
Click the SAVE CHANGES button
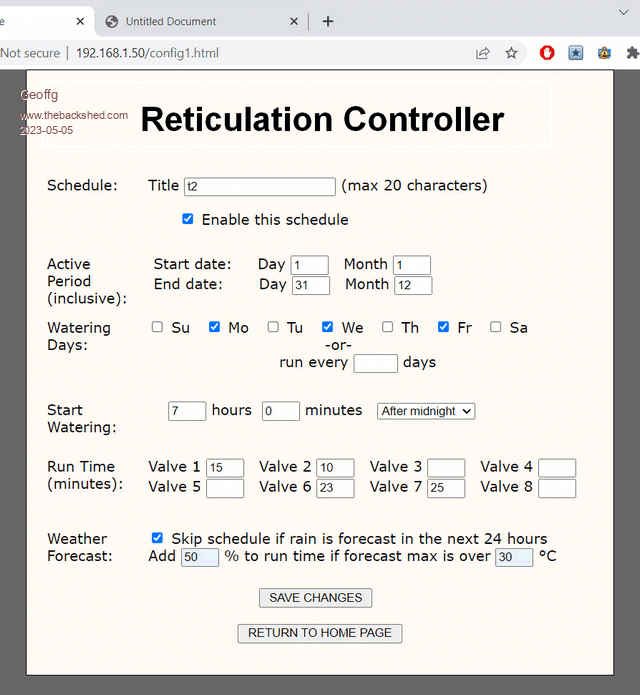tap(315, 598)
